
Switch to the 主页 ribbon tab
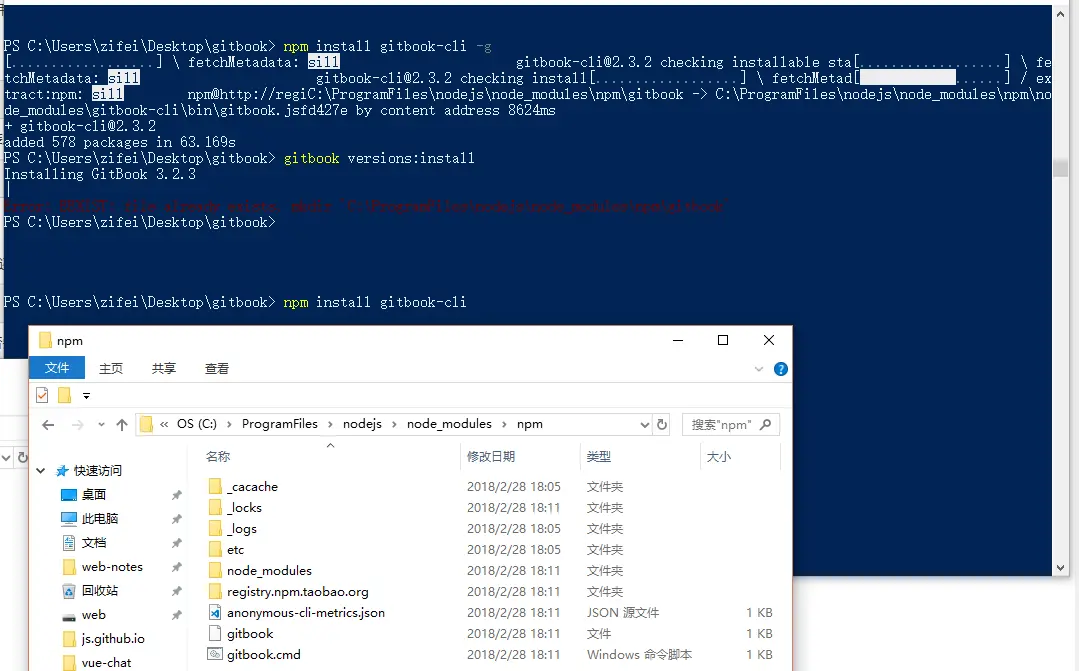click(x=111, y=368)
